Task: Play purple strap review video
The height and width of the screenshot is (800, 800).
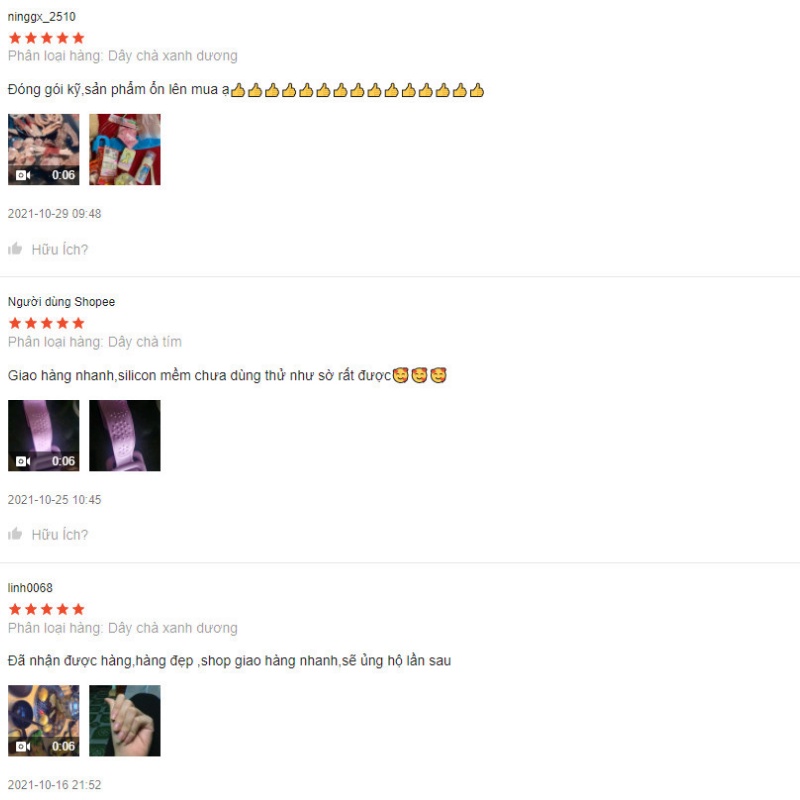Action: coord(43,436)
